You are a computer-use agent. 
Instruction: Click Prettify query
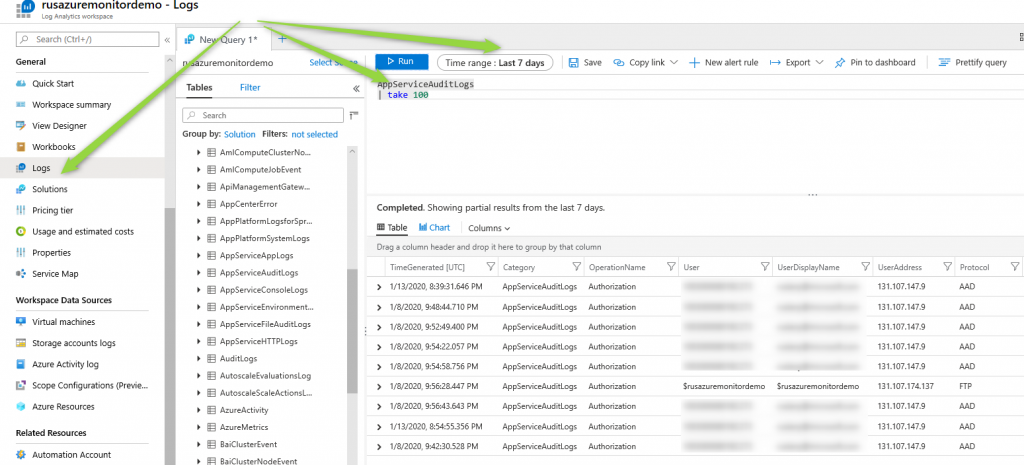[x=972, y=63]
